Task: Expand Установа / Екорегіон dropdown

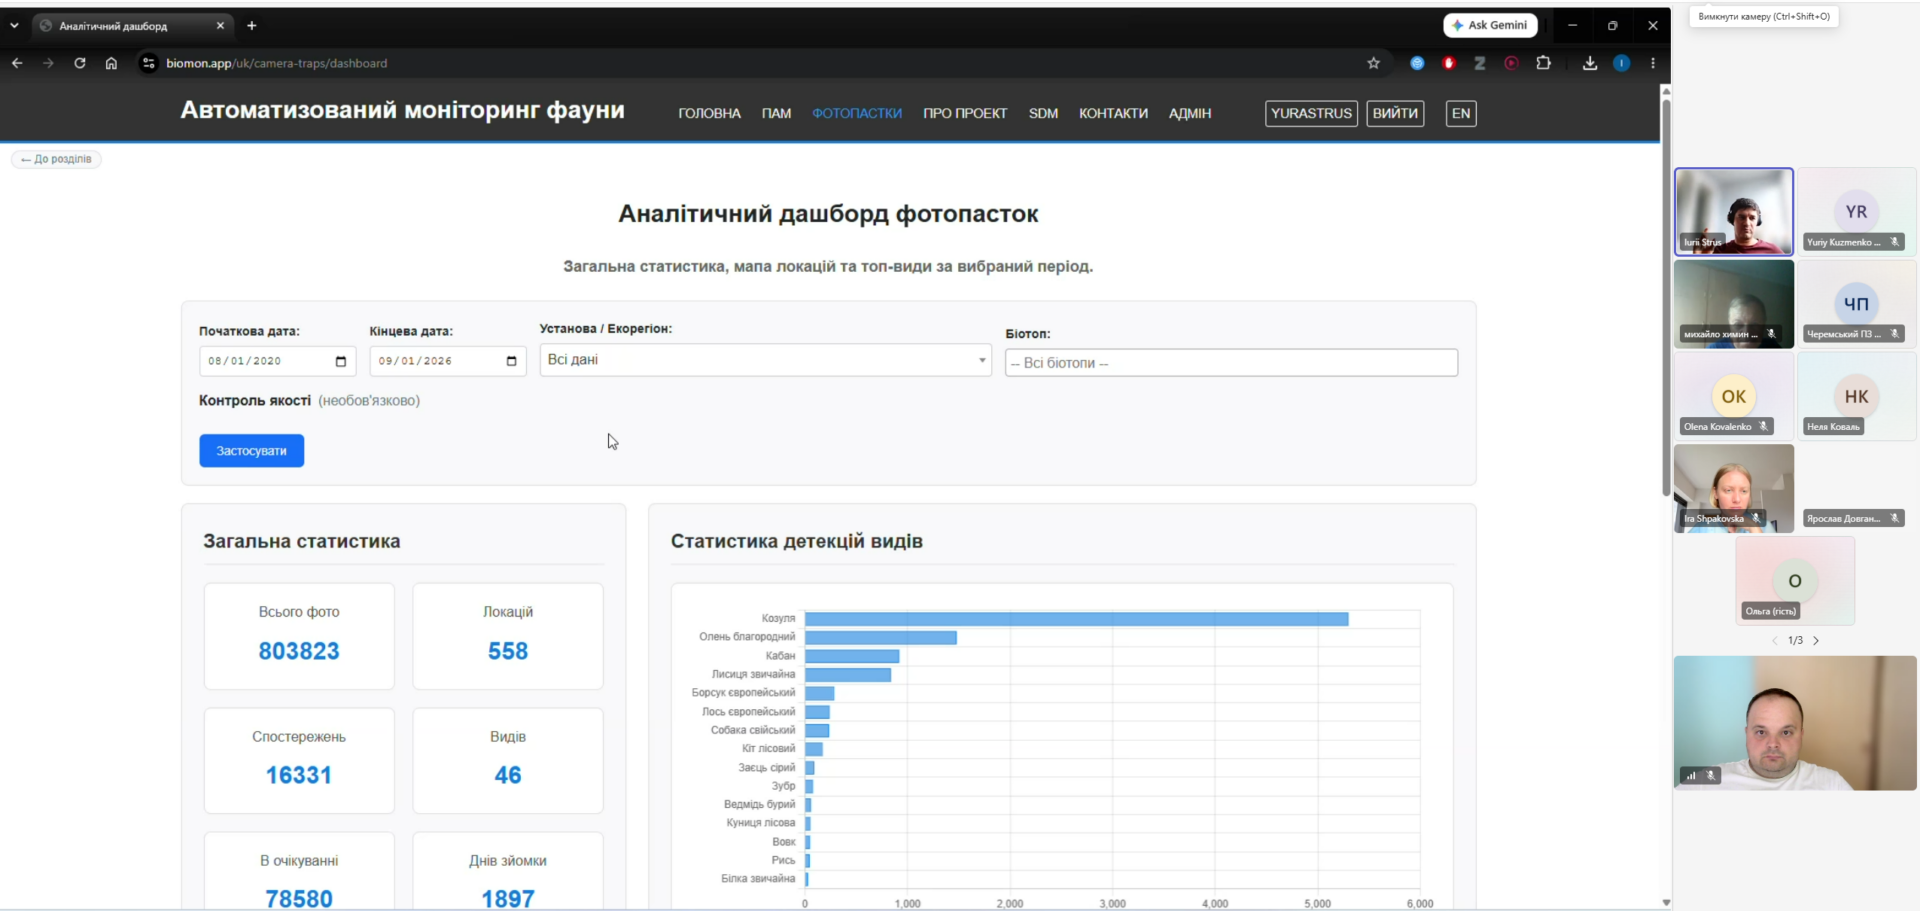Action: click(x=765, y=360)
